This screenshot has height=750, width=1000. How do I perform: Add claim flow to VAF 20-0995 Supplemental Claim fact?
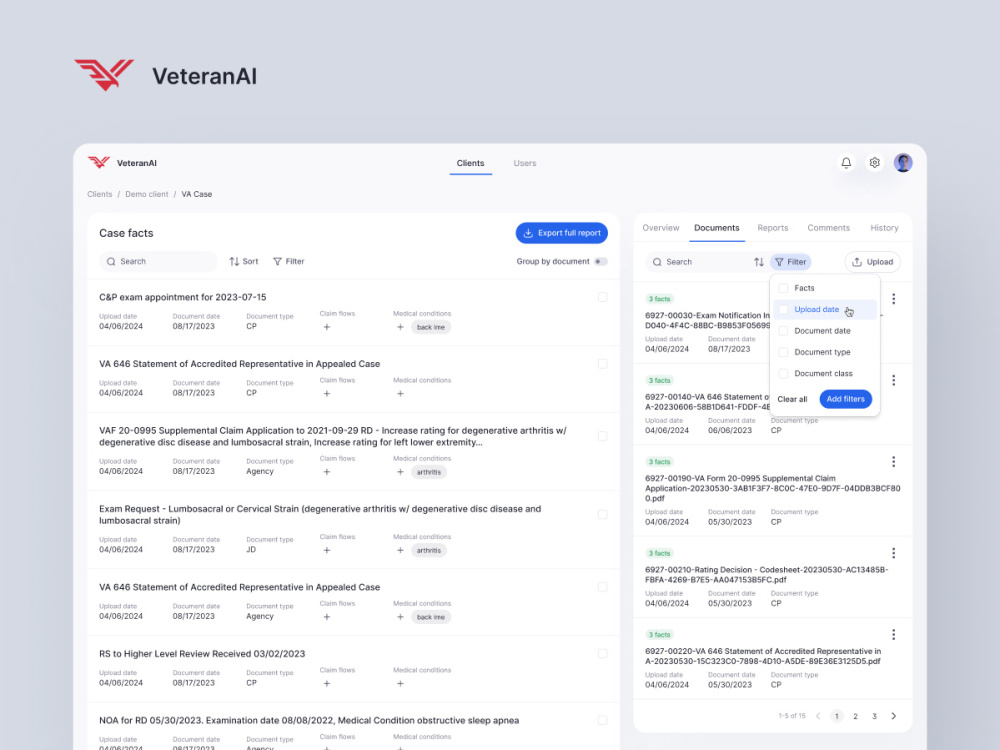pos(327,472)
